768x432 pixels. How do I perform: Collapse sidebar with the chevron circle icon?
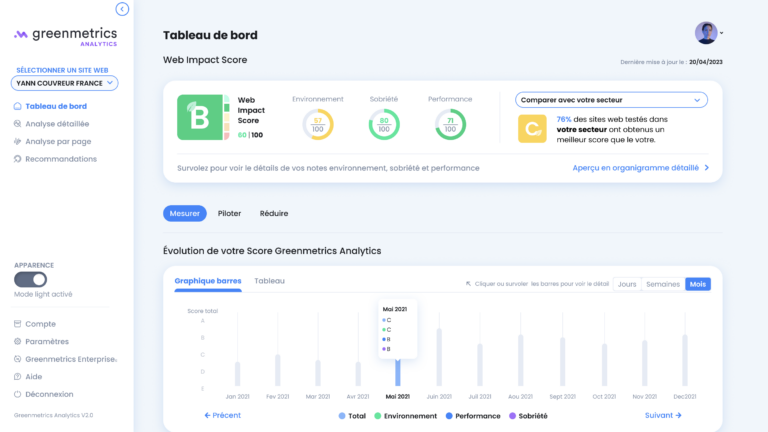tap(122, 9)
